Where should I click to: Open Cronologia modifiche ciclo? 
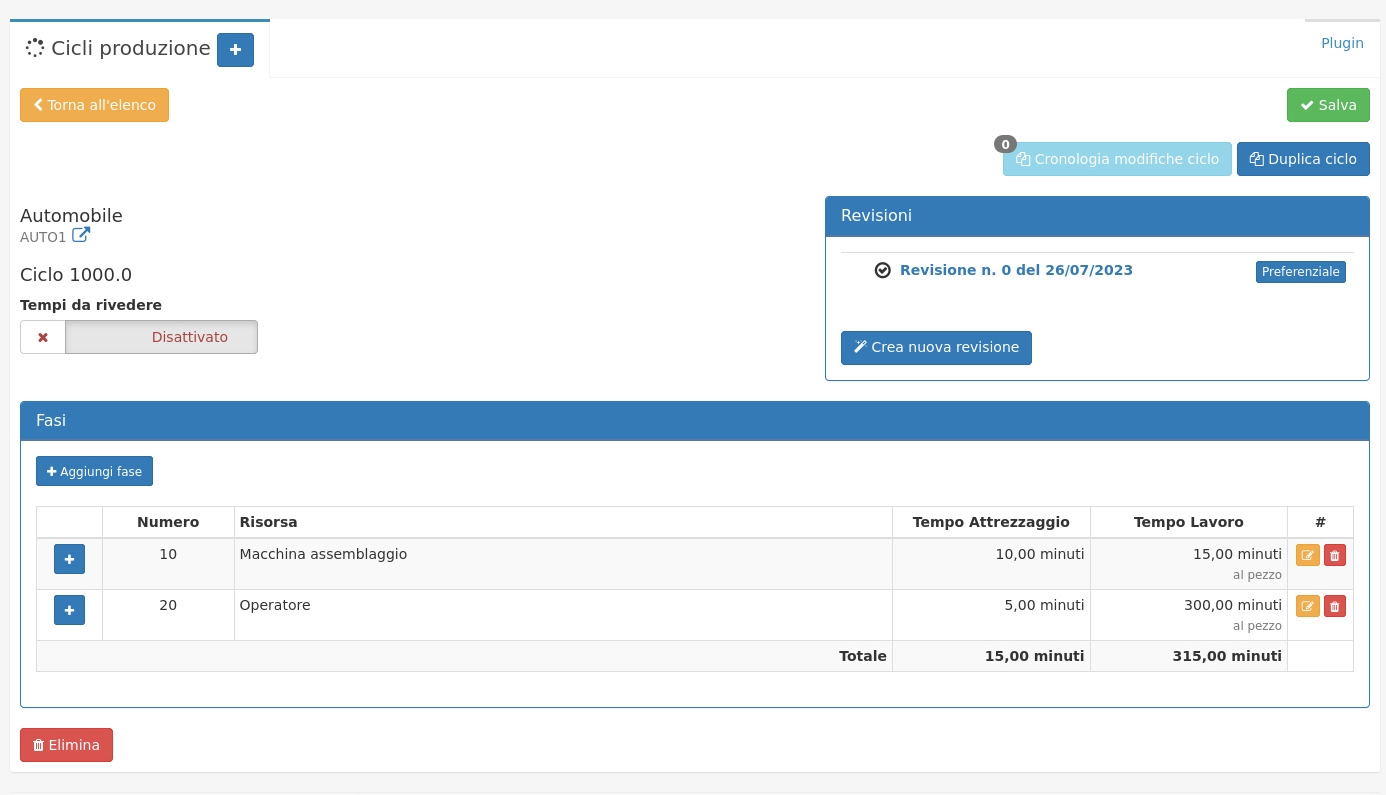[1116, 159]
